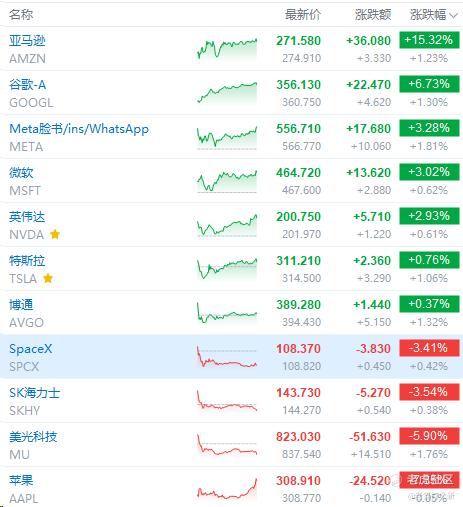Click the gold star beside NVDA
Screen dimensions: 463x507
[x=55, y=234]
